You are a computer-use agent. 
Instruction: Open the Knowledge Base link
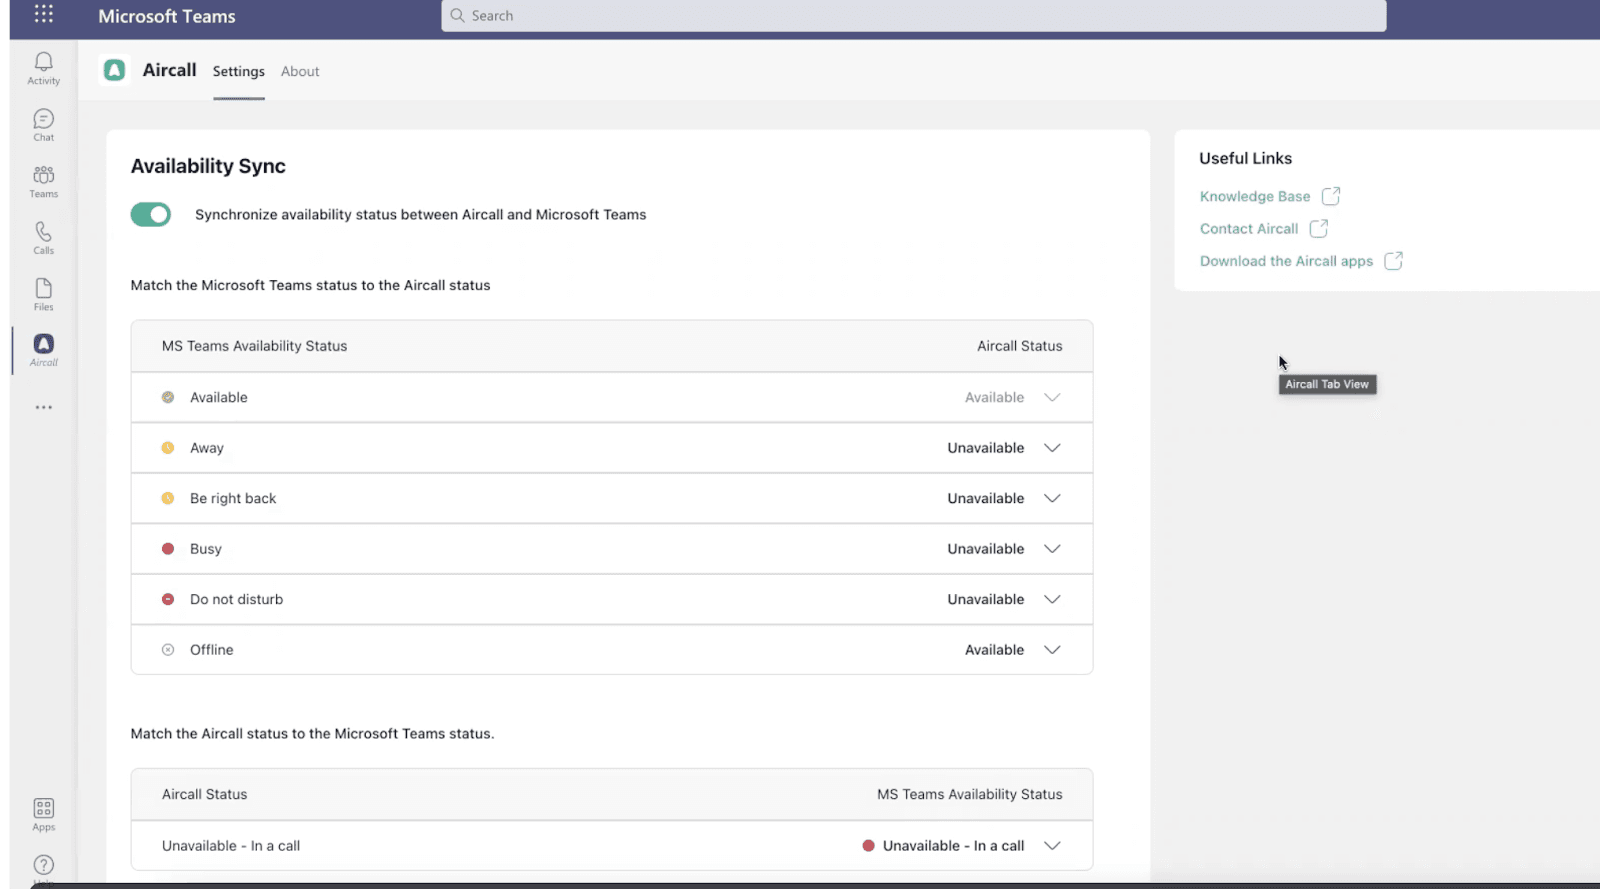(x=1255, y=197)
